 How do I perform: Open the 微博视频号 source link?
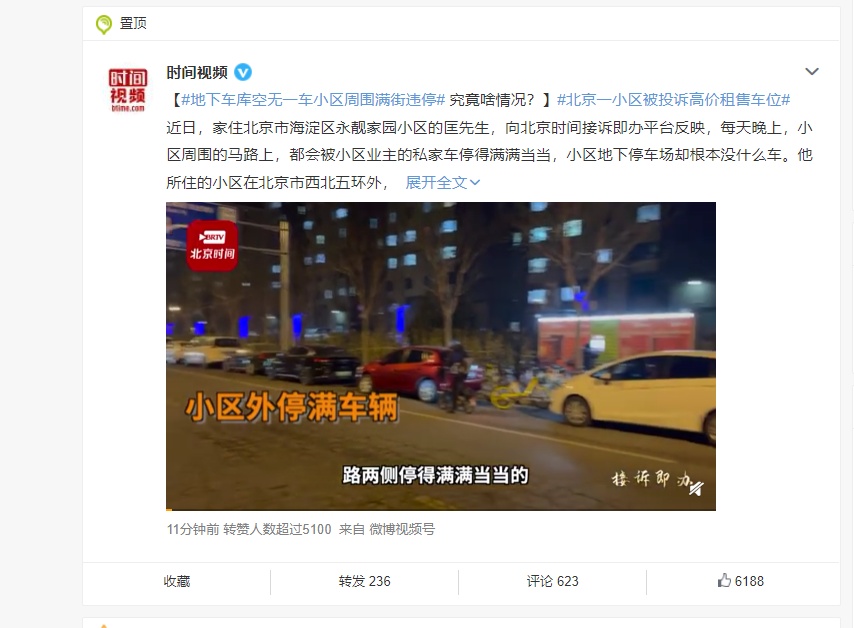pyautogui.click(x=402, y=529)
